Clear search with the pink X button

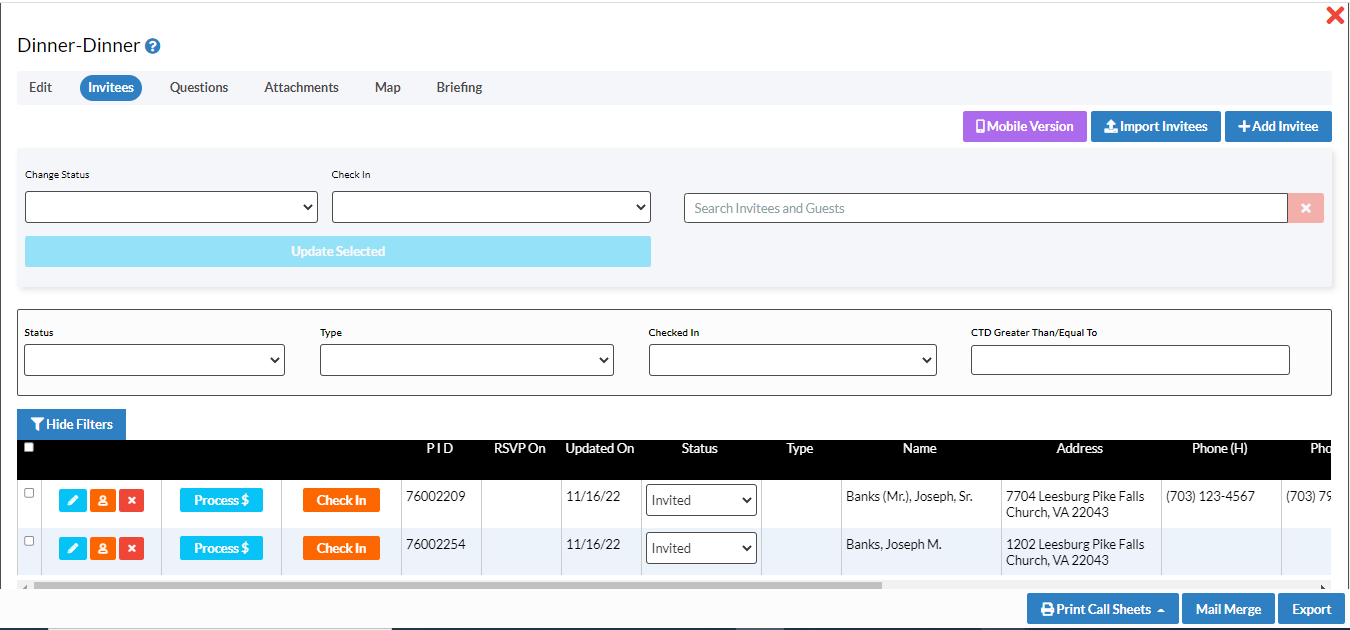(1306, 208)
